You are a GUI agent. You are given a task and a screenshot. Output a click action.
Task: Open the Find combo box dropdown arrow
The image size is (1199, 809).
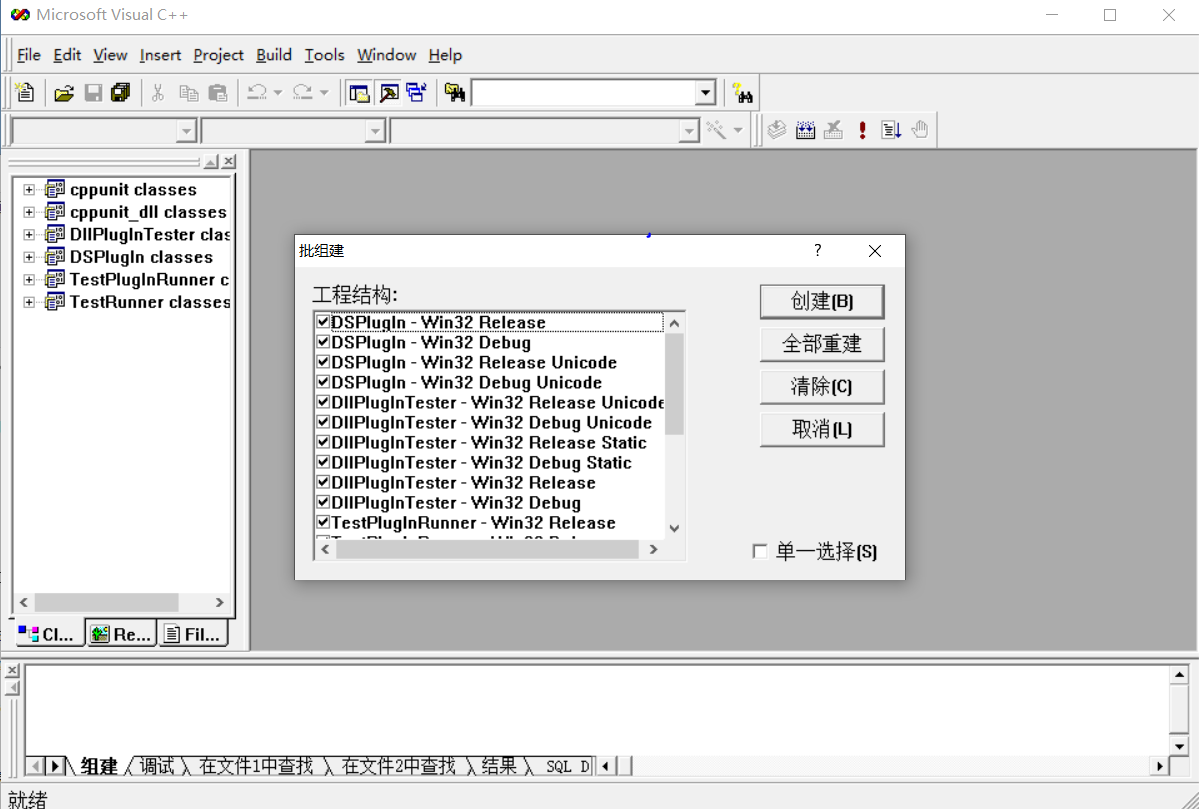[x=706, y=93]
